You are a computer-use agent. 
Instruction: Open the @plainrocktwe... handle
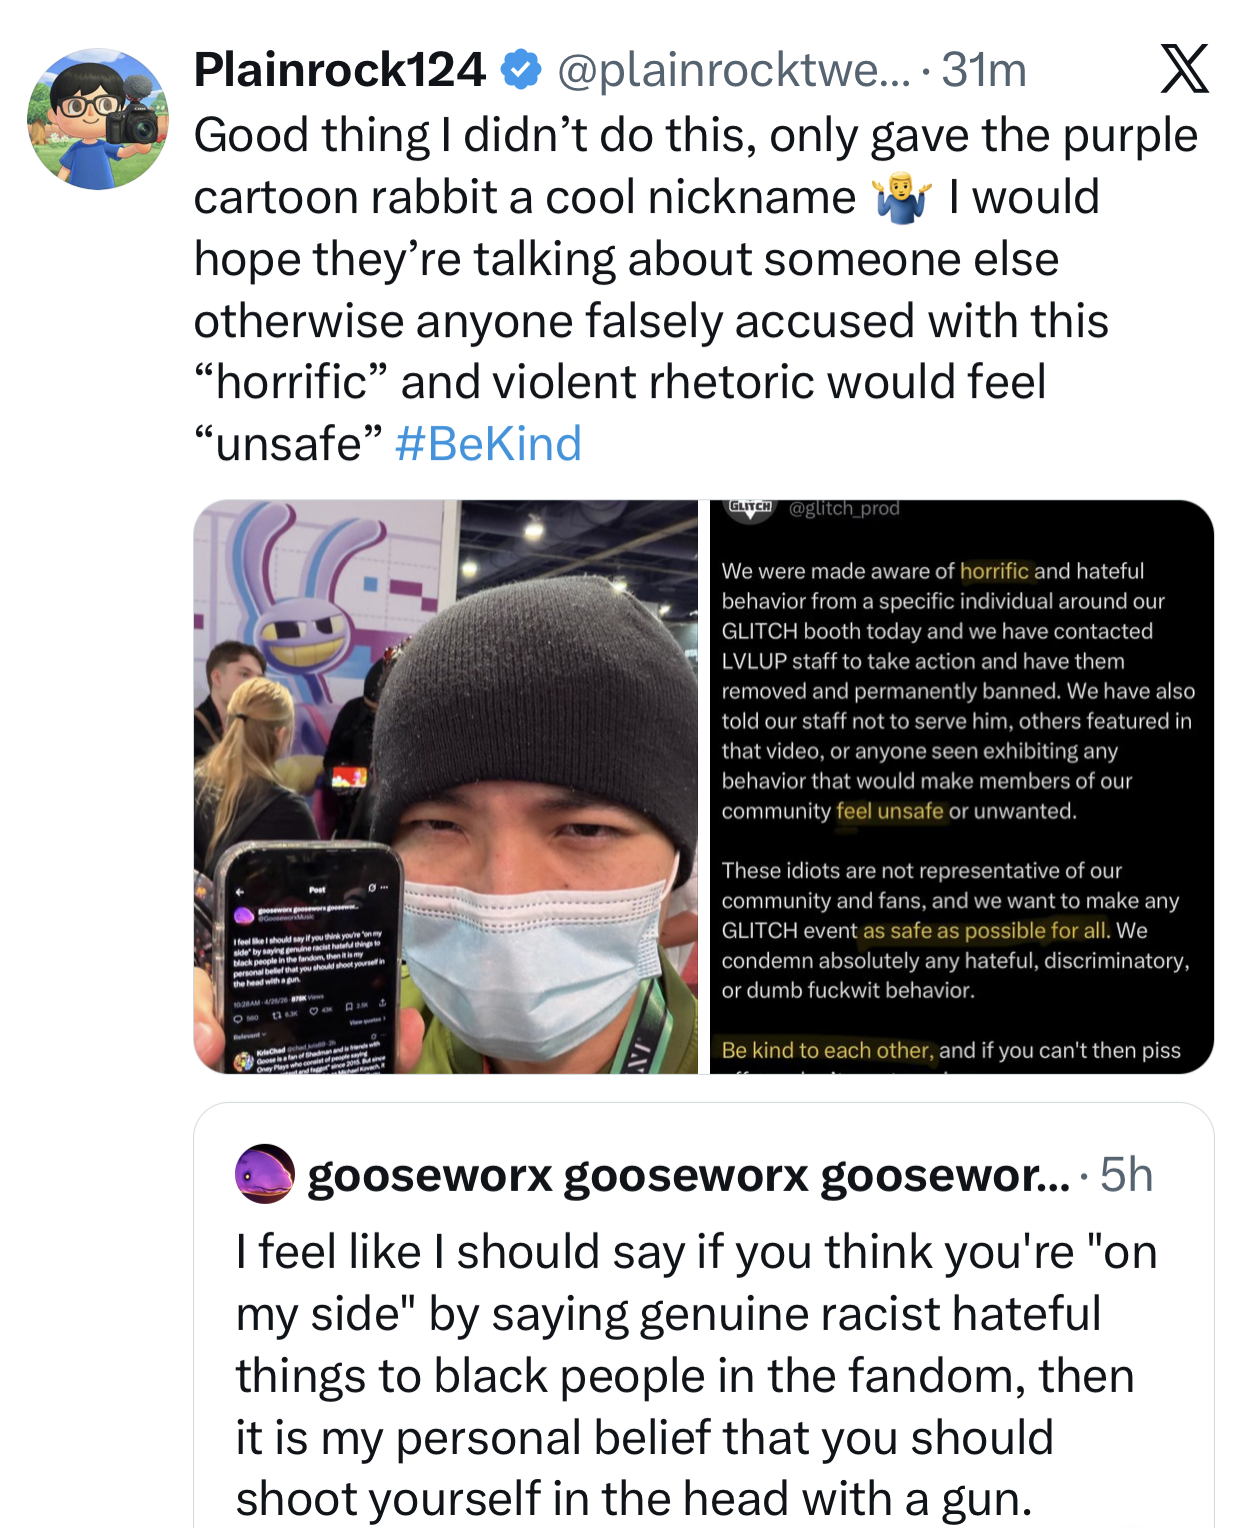coord(733,69)
